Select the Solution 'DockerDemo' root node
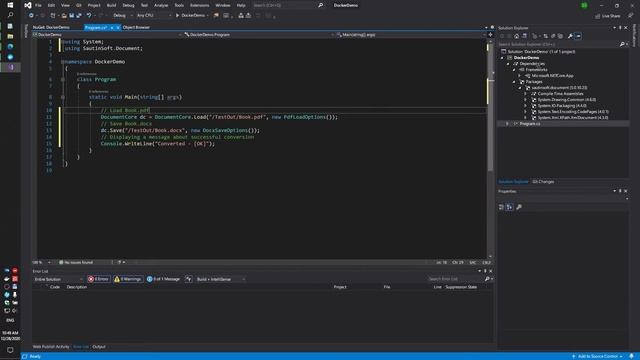 coord(541,52)
